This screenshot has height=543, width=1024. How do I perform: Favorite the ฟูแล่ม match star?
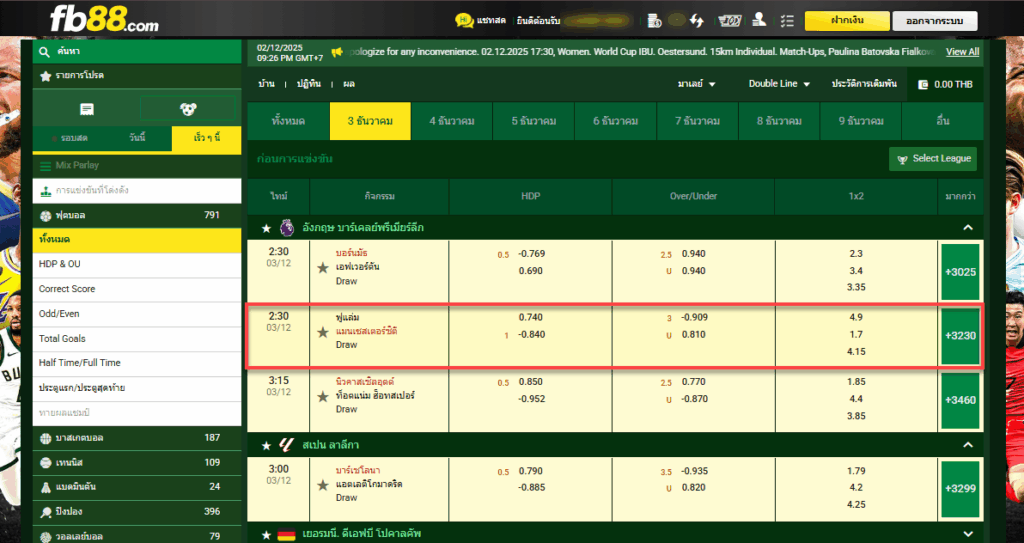coord(323,333)
